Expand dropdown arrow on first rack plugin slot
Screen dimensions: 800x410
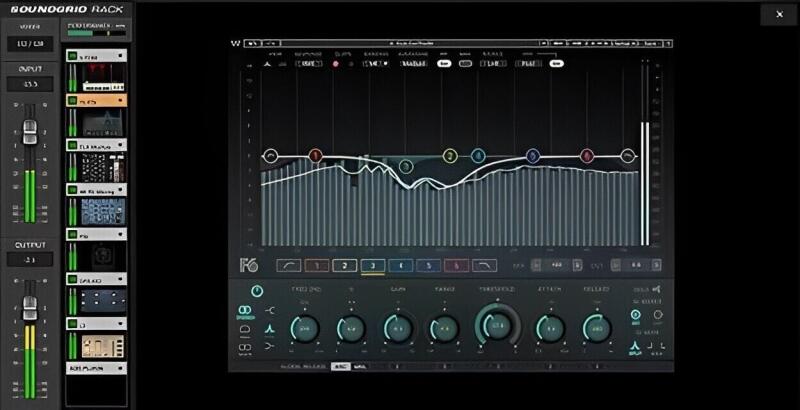click(x=119, y=57)
